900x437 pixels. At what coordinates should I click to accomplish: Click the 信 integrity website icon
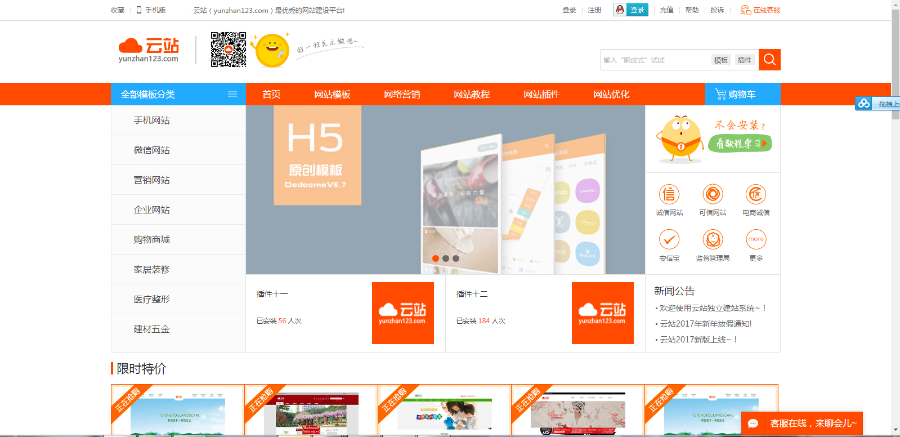pos(669,194)
